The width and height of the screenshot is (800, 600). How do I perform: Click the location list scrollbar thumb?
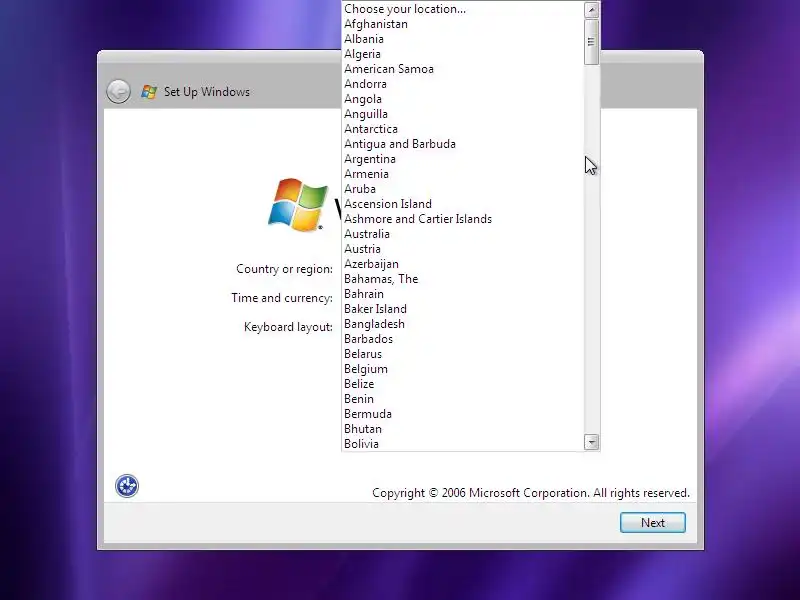591,42
